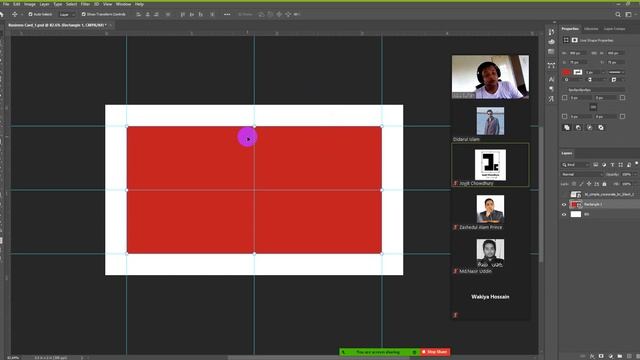Image resolution: width=640 pixels, height=360 pixels.
Task: Click filter for pixel layers icon
Action: coord(596,164)
